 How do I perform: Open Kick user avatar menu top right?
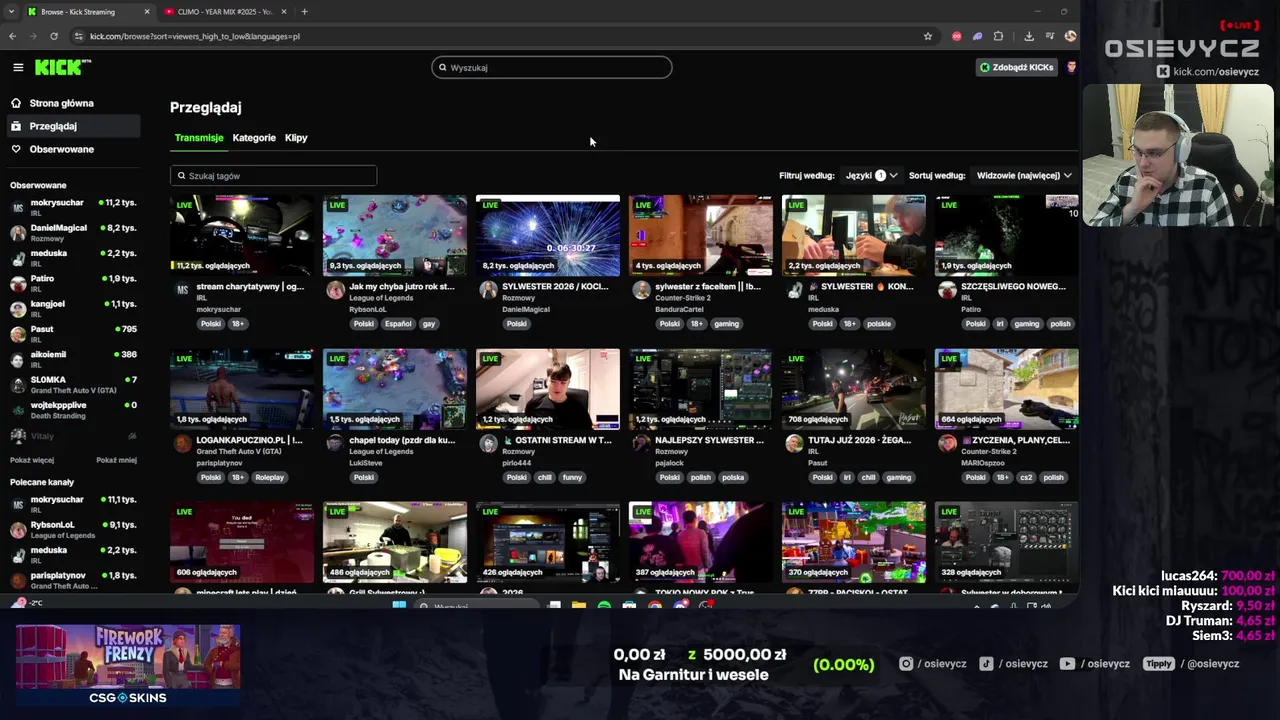click(x=1071, y=67)
